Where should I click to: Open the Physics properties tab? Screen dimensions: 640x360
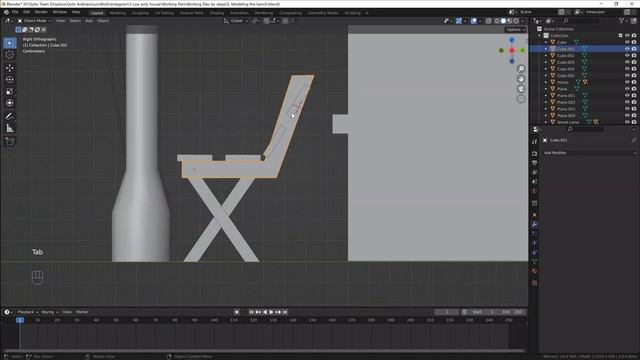(535, 243)
